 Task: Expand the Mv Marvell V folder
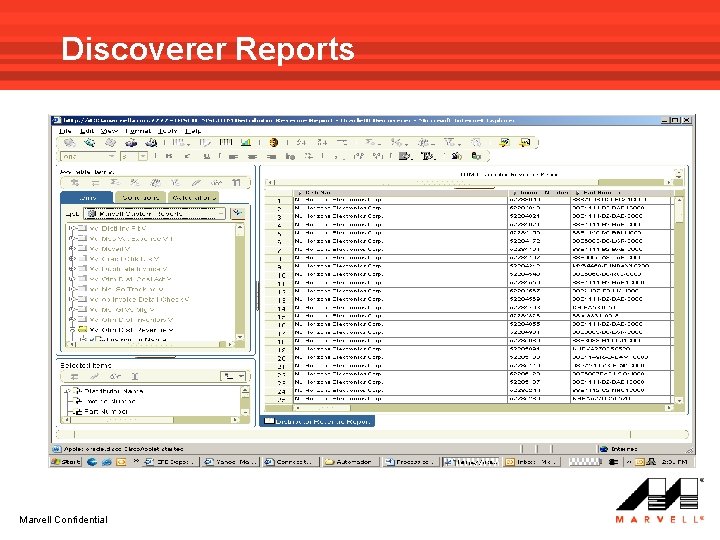[72, 248]
